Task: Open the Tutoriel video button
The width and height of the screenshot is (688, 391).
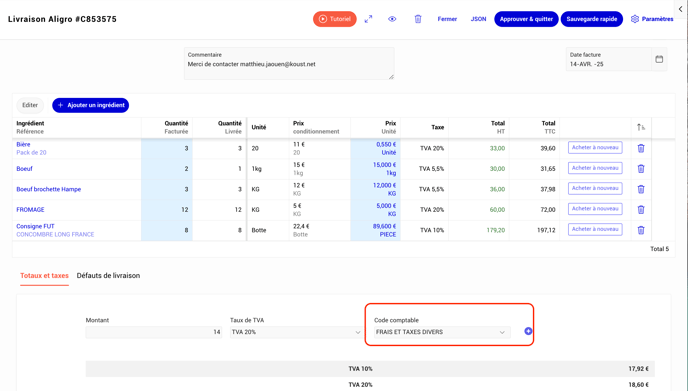Action: [x=334, y=19]
